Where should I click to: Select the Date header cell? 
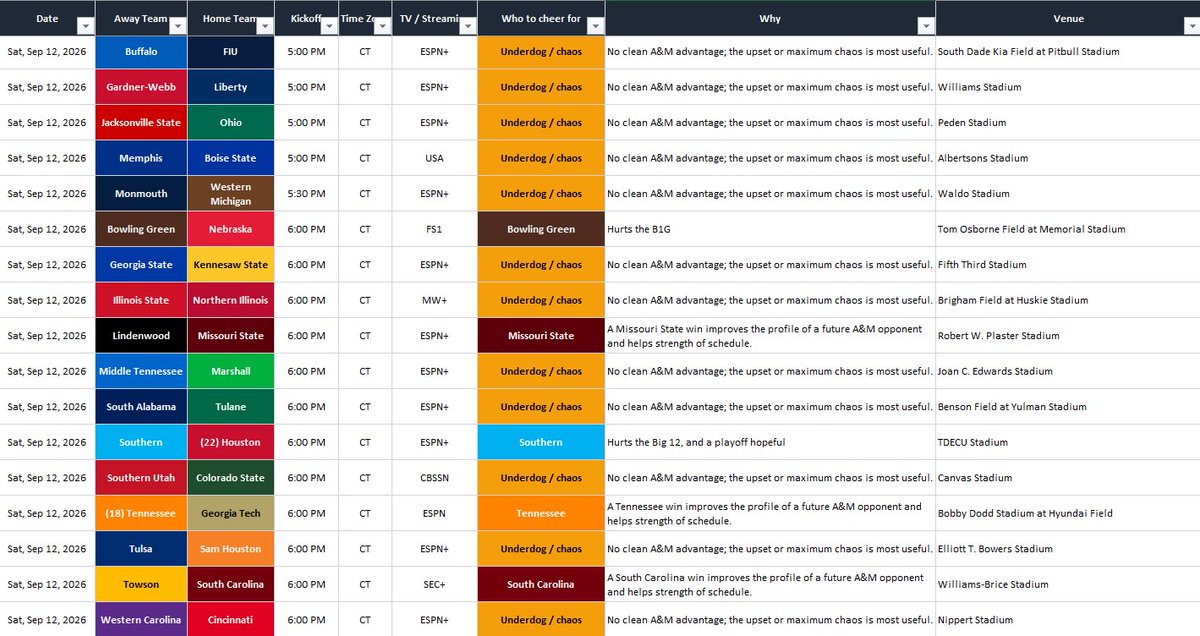coord(47,18)
